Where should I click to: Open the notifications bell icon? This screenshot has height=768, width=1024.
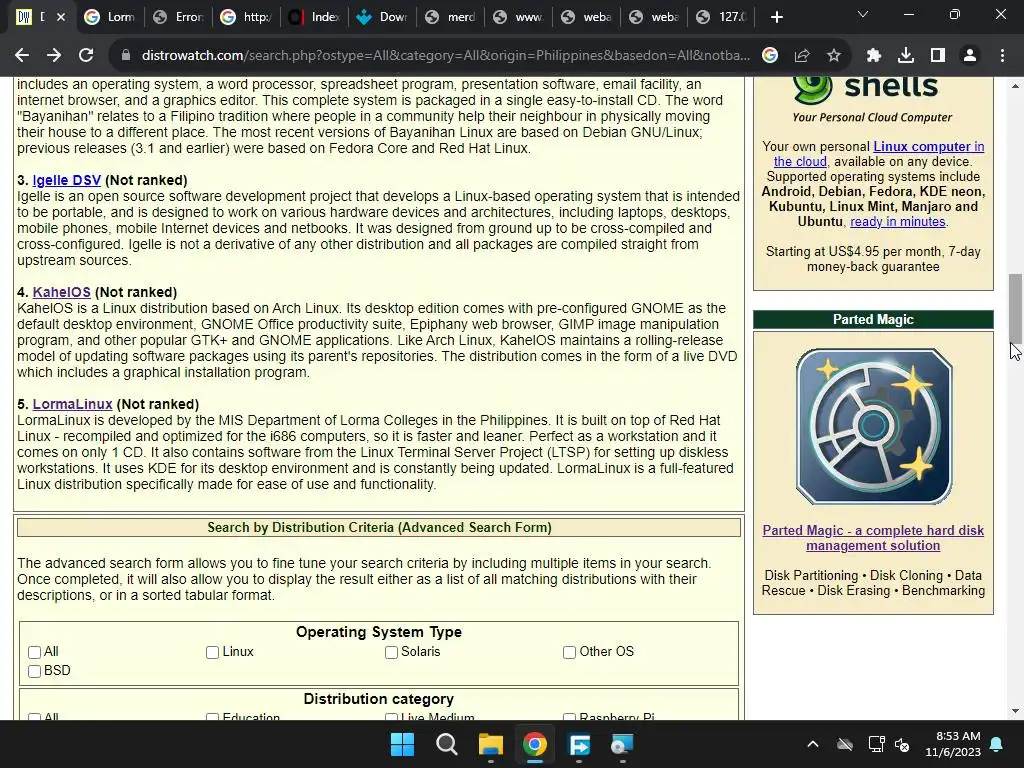click(997, 744)
